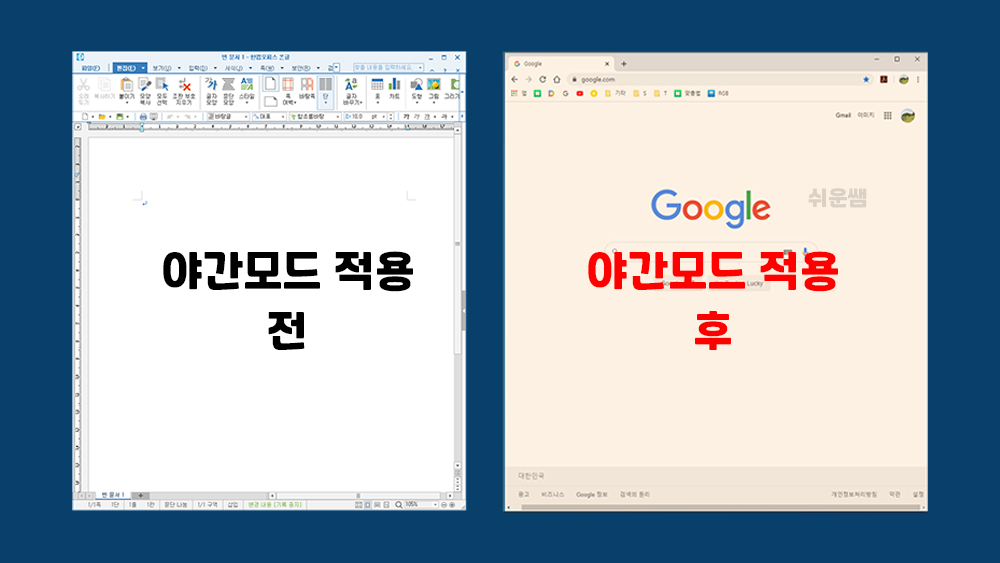Click the new document icon in Hangul toolbar
The width and height of the screenshot is (1000, 563).
click(x=85, y=117)
